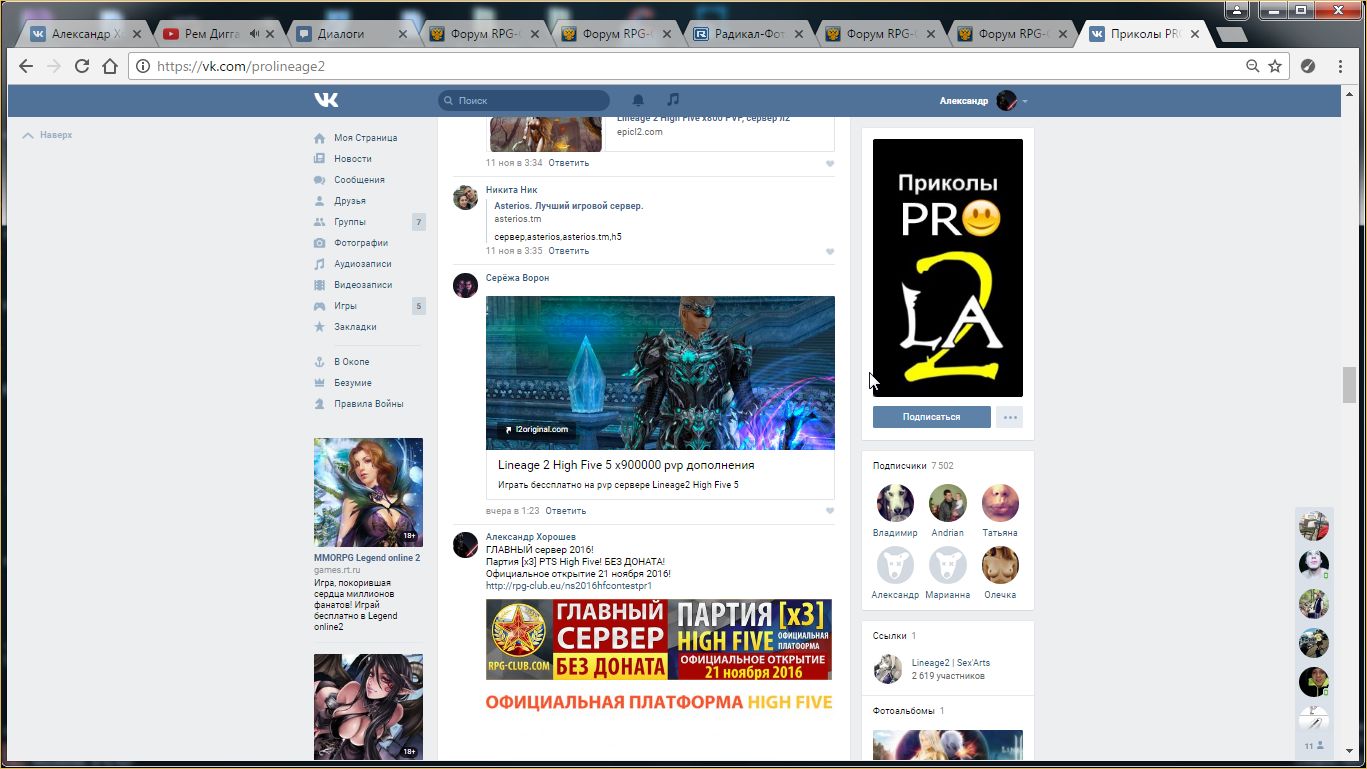This screenshot has height=769, width=1367.
Task: Like Серёжа Ворон's post with heart
Action: [x=830, y=511]
